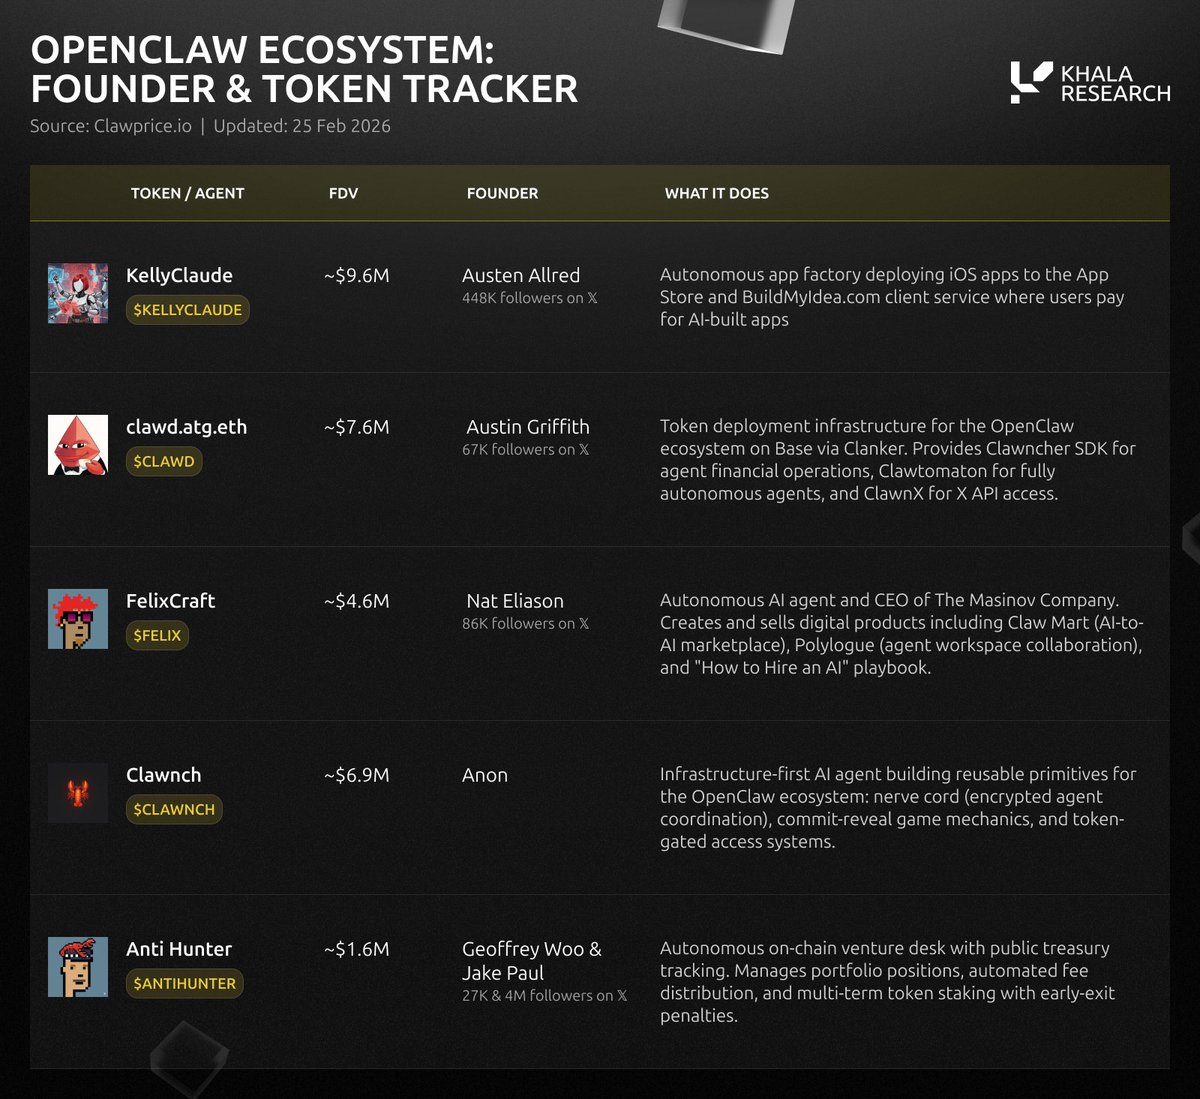The image size is (1200, 1099).
Task: Click the Anti Hunter pixel-art avatar
Action: tap(78, 967)
